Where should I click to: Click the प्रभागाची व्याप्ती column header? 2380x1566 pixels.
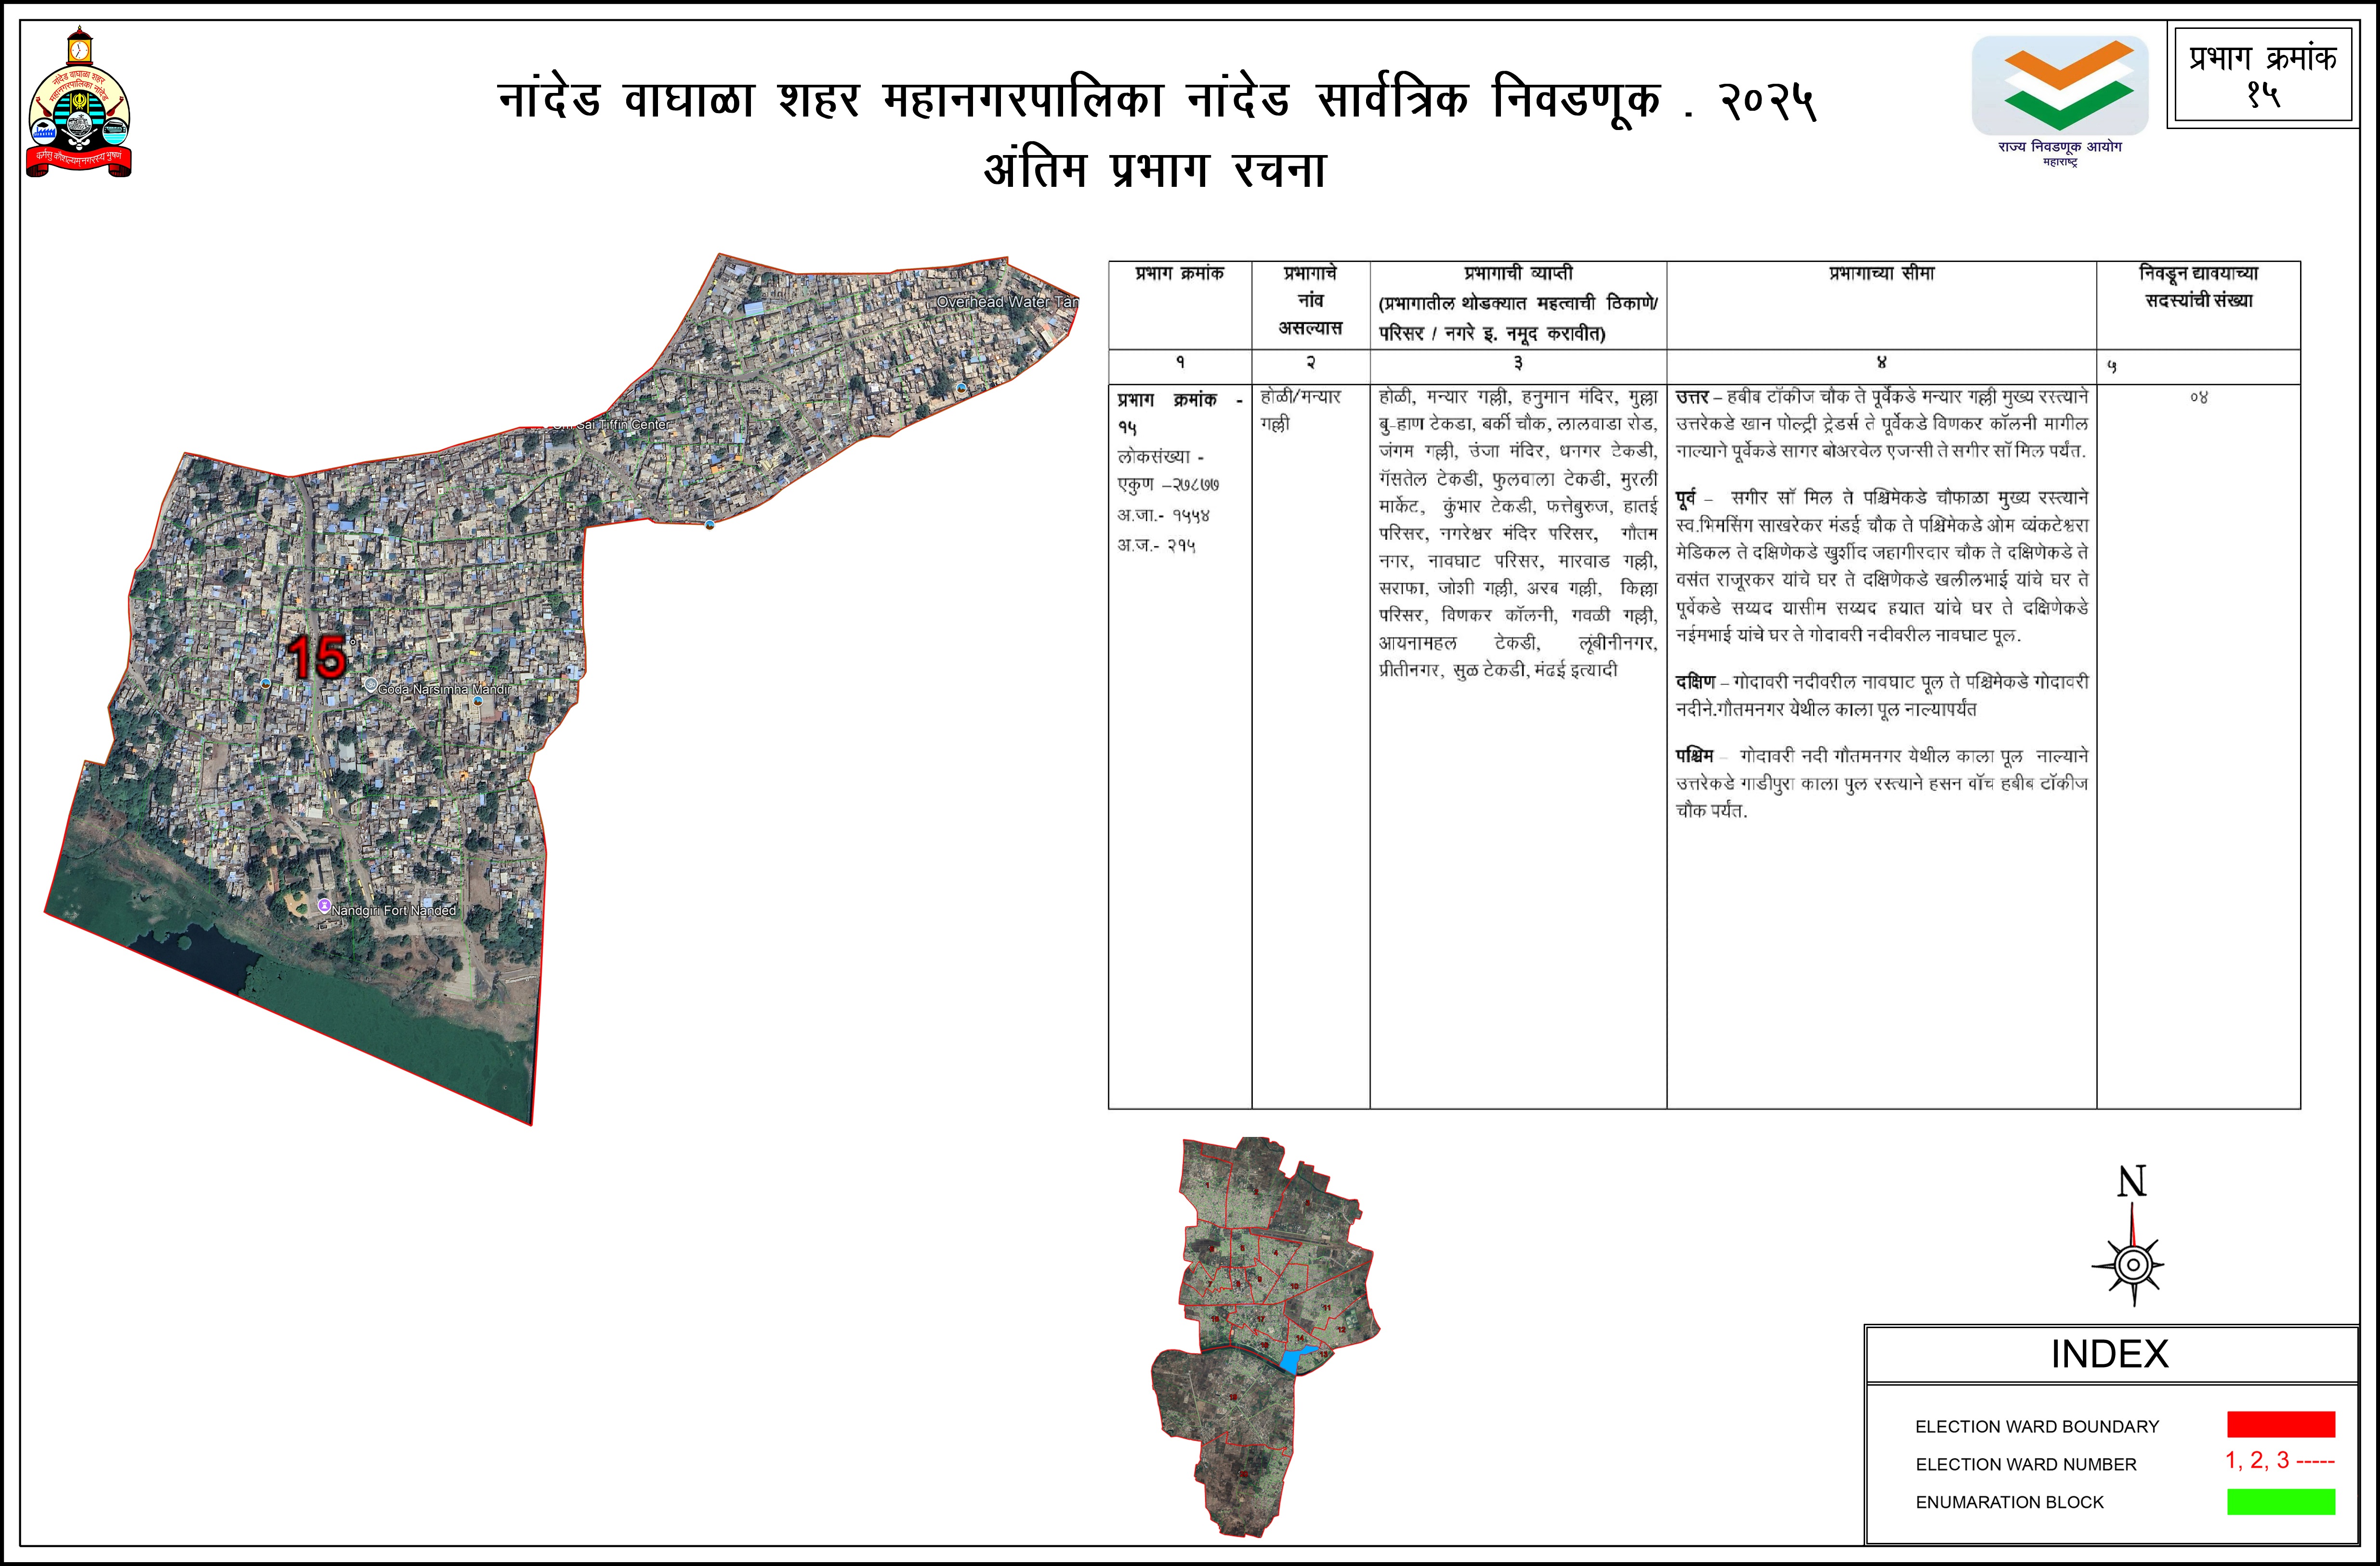pos(1517,273)
